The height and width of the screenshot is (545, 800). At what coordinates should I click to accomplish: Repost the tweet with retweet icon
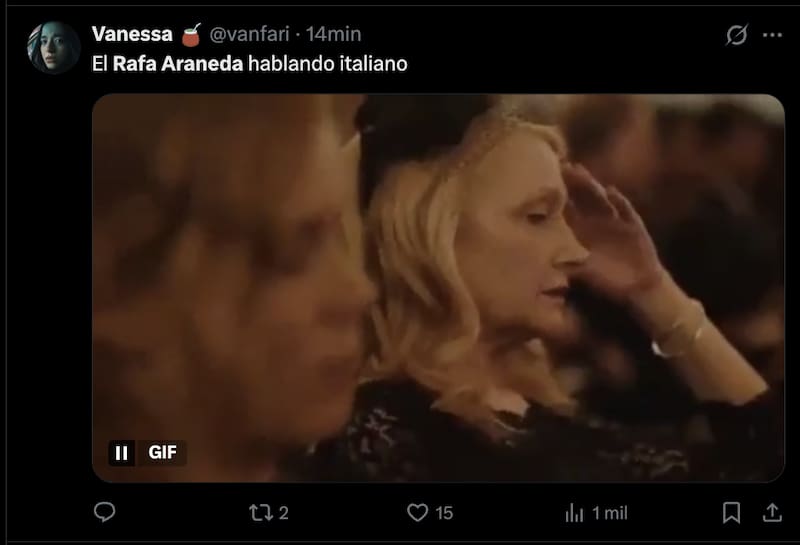pyautogui.click(x=261, y=512)
